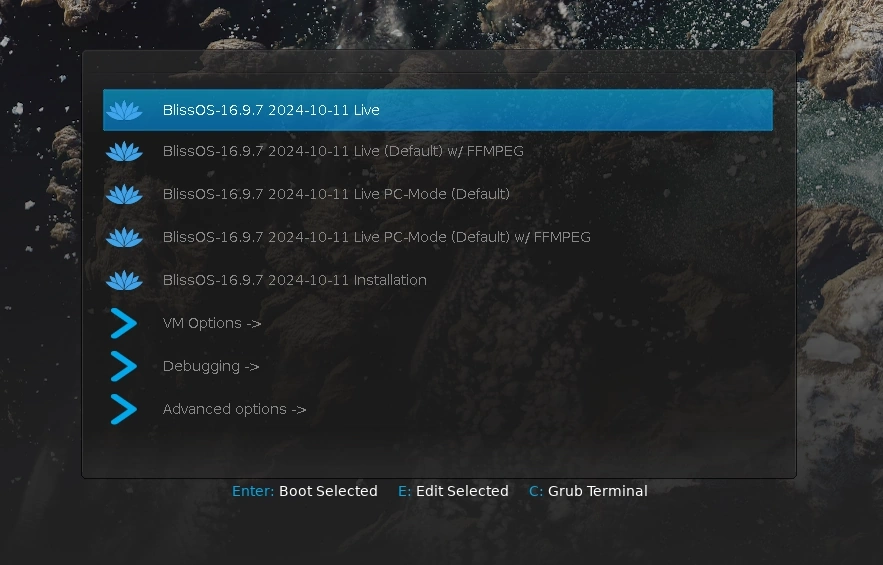Select Live (Default) w/ FFMPEG entry text
883x565 pixels.
pos(343,151)
